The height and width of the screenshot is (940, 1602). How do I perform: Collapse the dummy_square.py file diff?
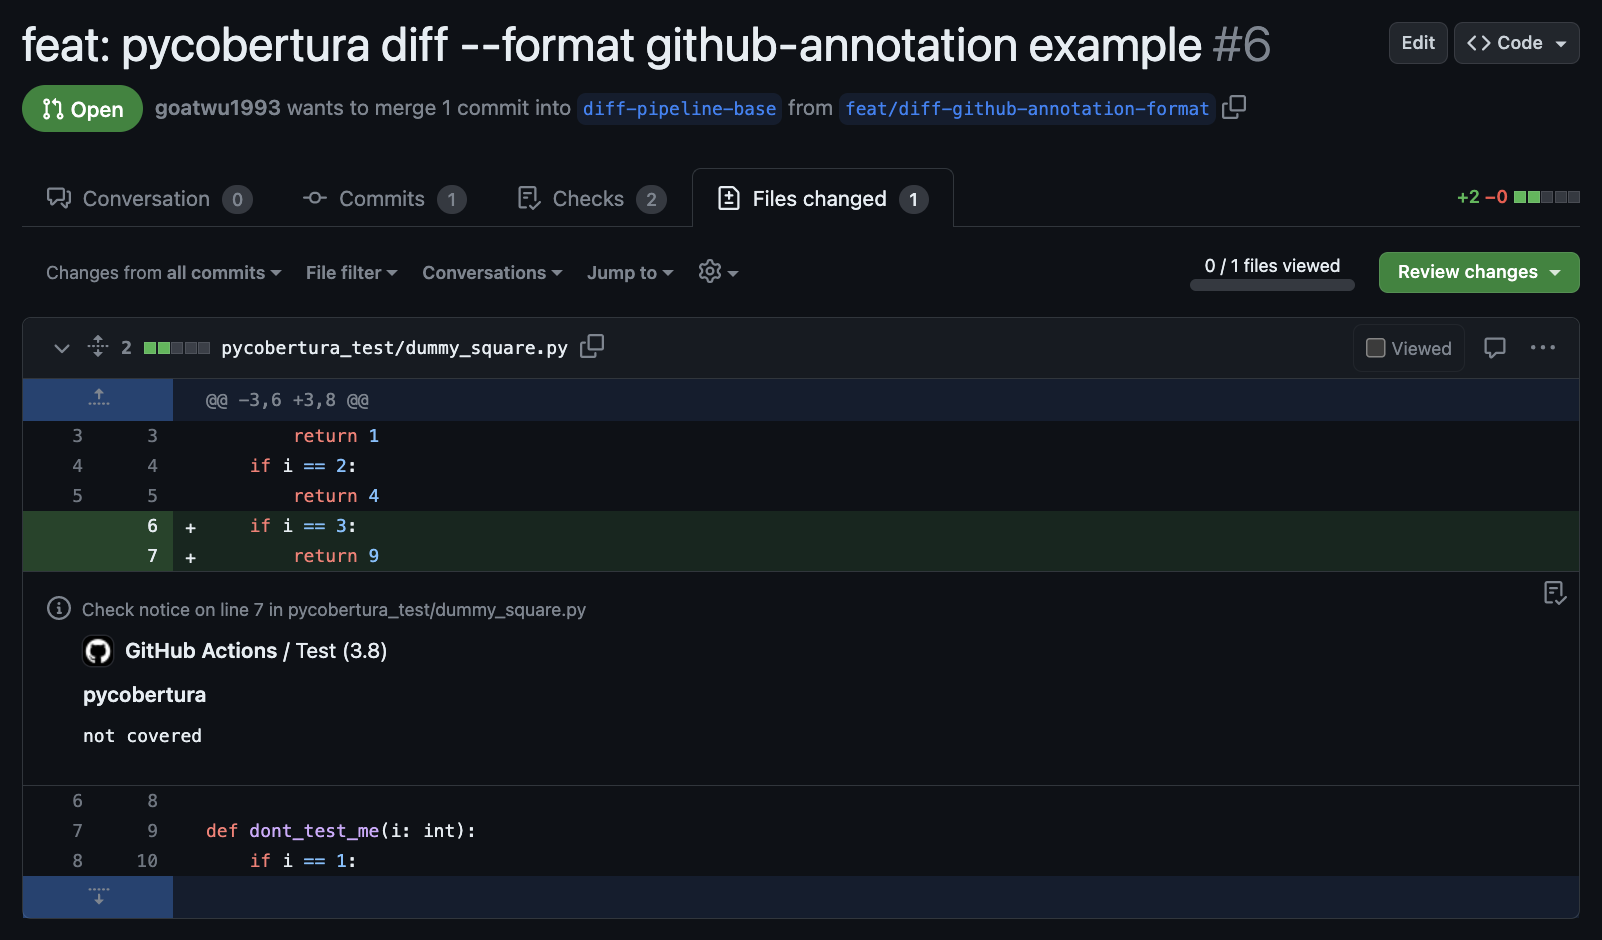[62, 348]
